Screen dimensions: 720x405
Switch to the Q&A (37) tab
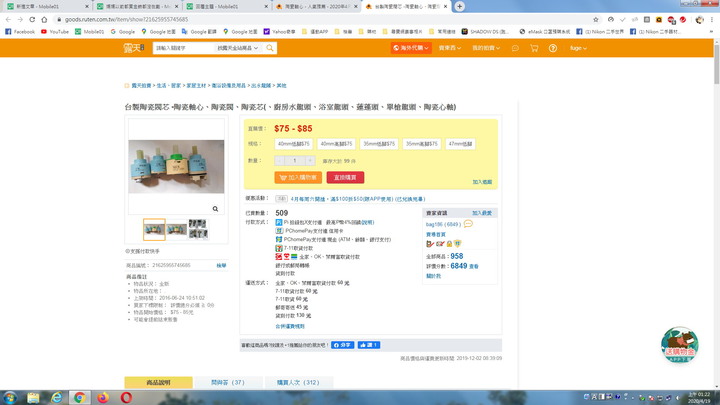pyautogui.click(x=228, y=382)
